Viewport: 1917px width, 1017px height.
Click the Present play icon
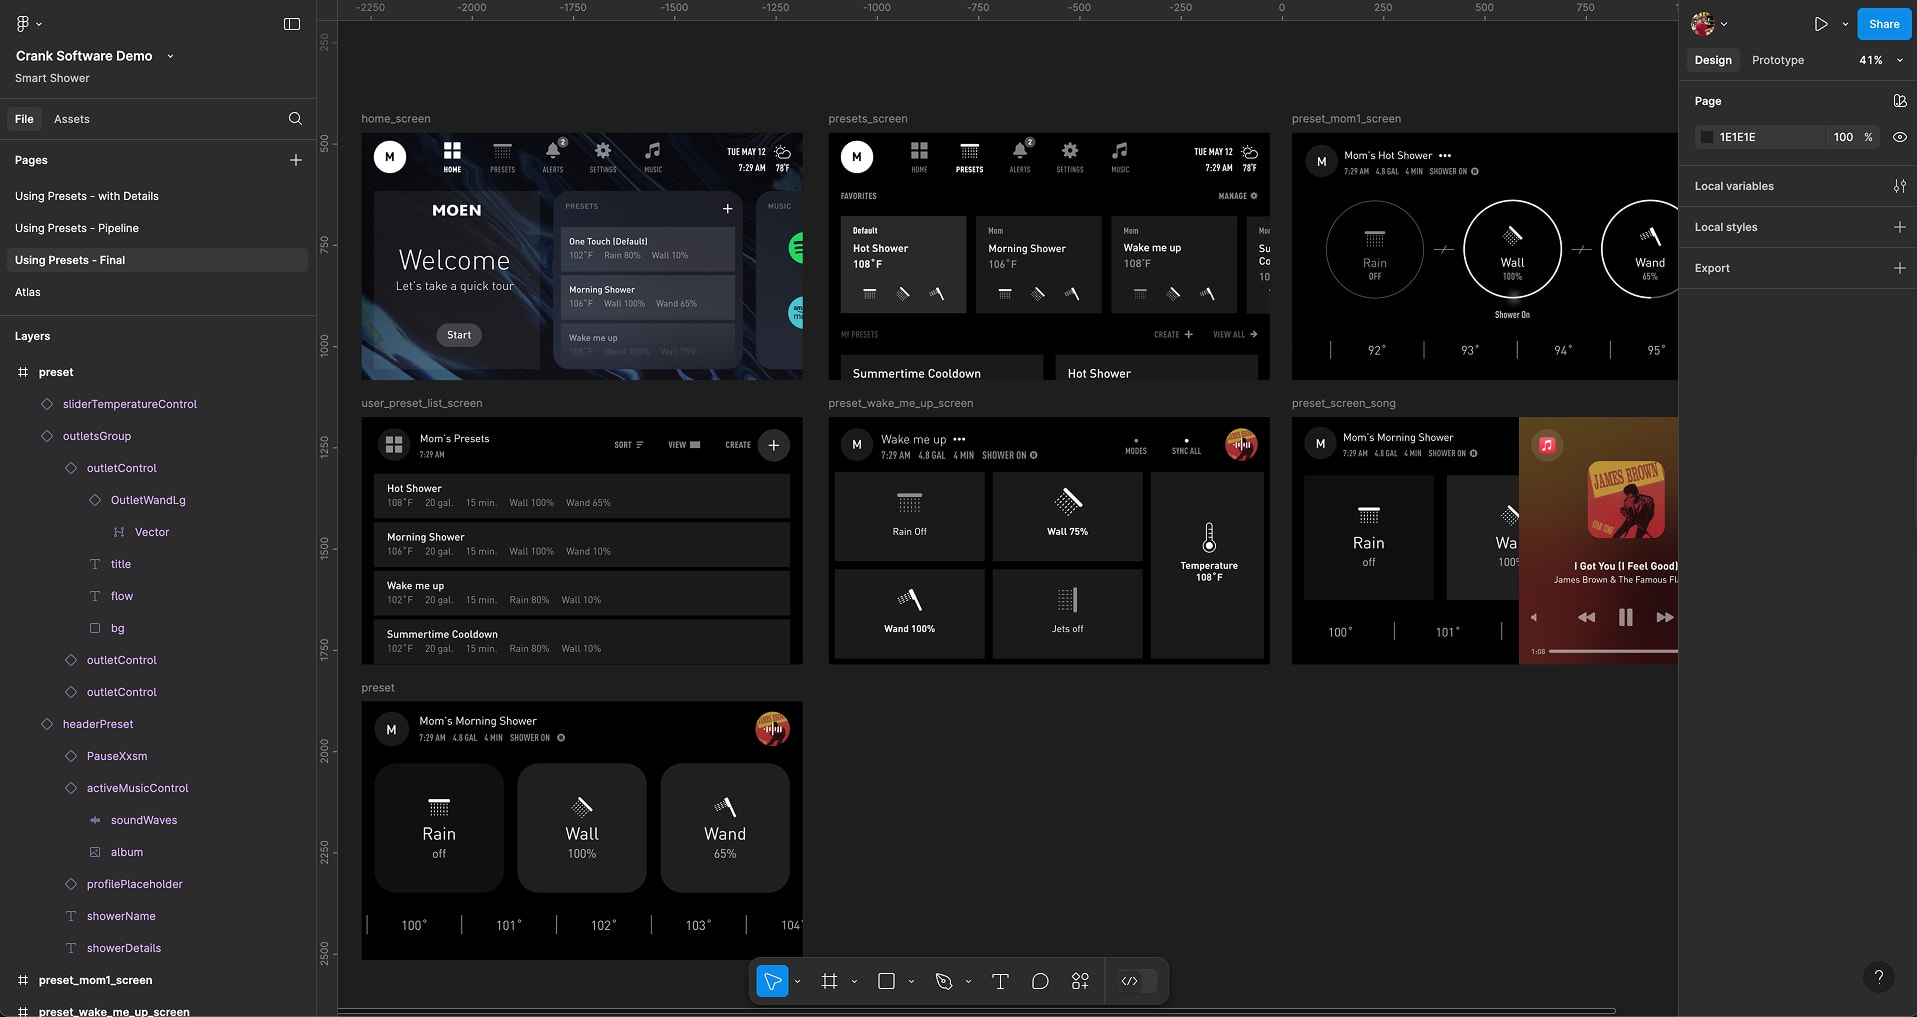click(x=1821, y=24)
